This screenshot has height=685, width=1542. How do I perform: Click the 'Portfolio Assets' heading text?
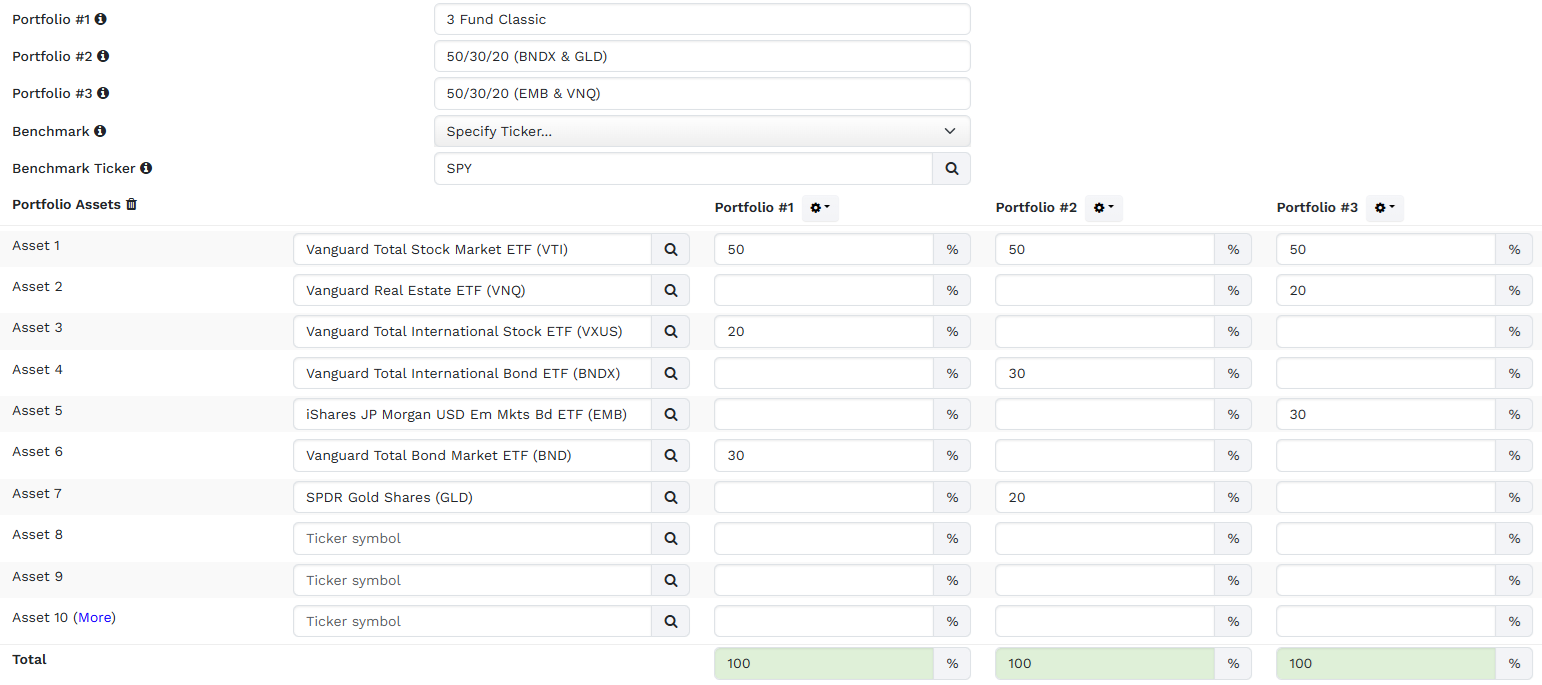pos(66,204)
